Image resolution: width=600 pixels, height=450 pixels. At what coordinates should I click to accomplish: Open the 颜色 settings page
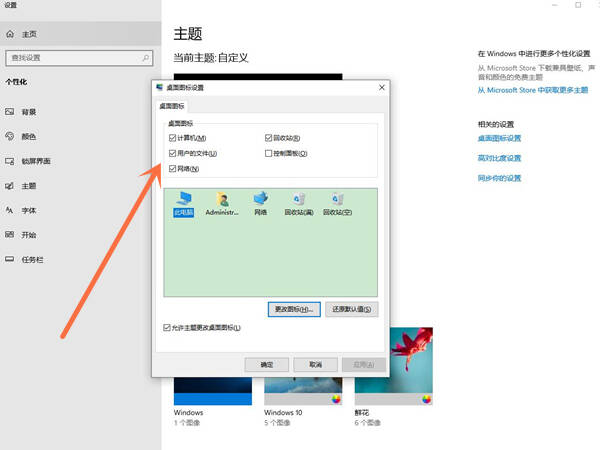click(x=80, y=136)
